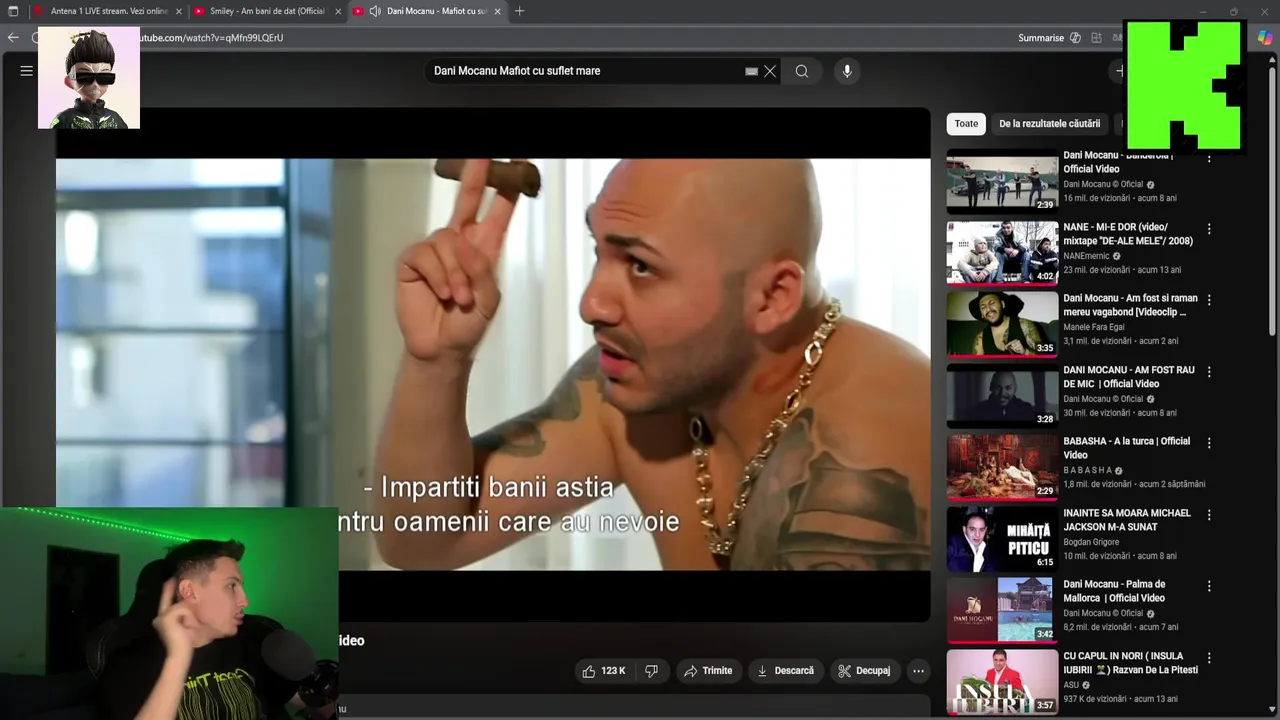Start voice search with microphone icon
The image size is (1280, 720).
(847, 71)
